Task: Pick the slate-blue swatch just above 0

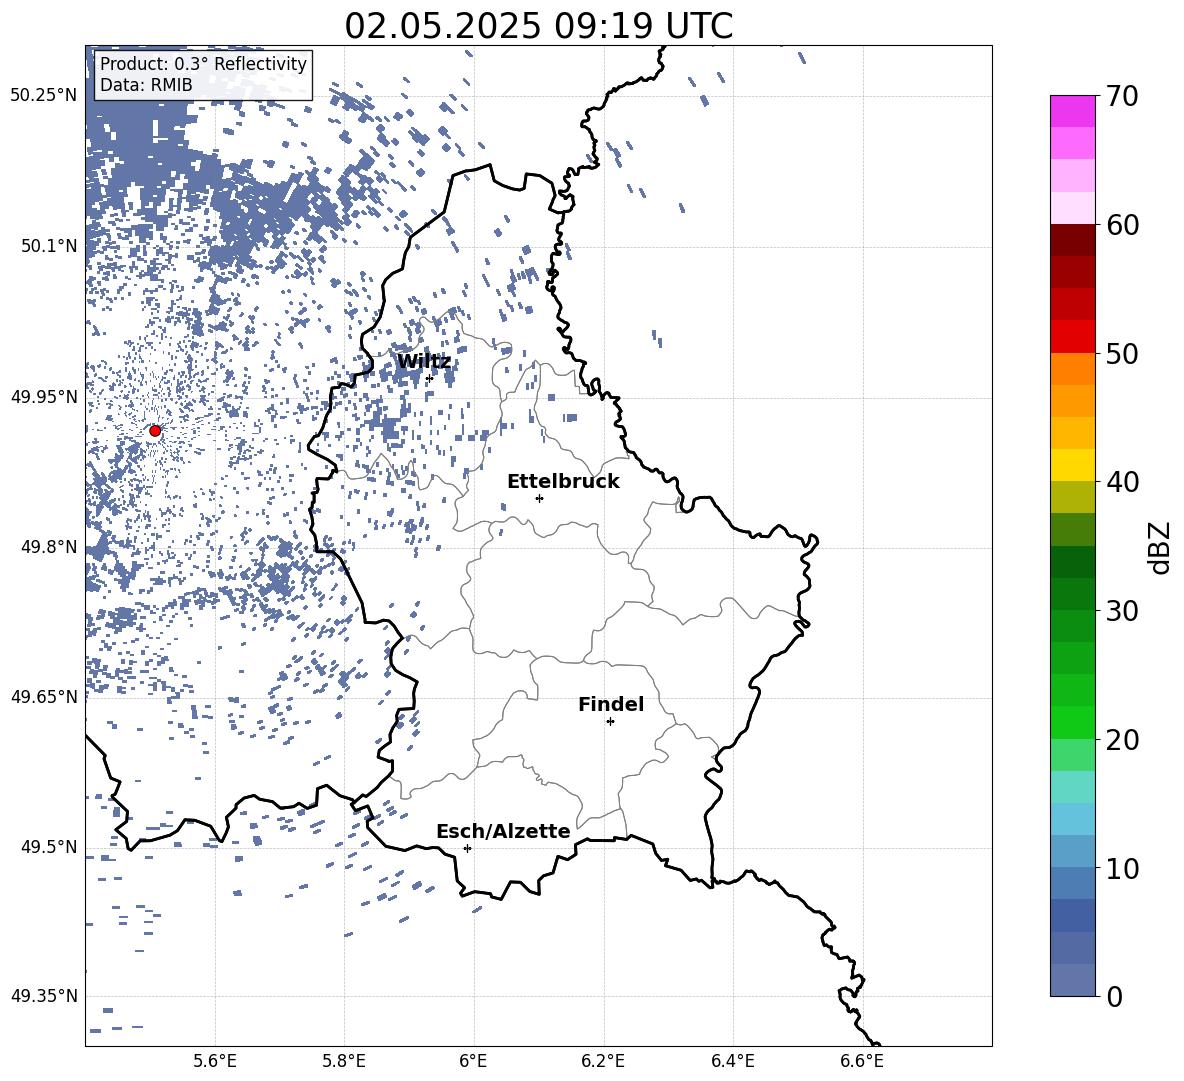Action: (1073, 980)
